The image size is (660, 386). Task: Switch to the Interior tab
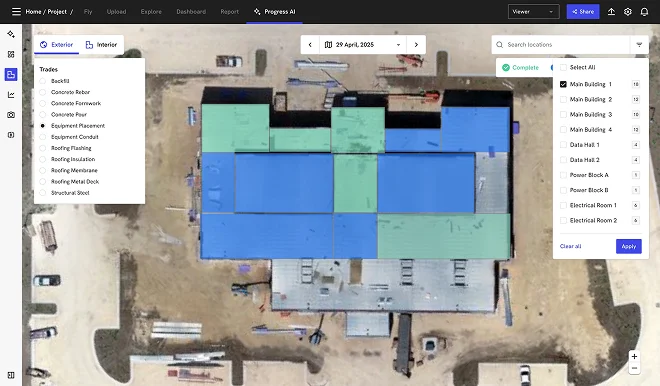[x=101, y=45]
